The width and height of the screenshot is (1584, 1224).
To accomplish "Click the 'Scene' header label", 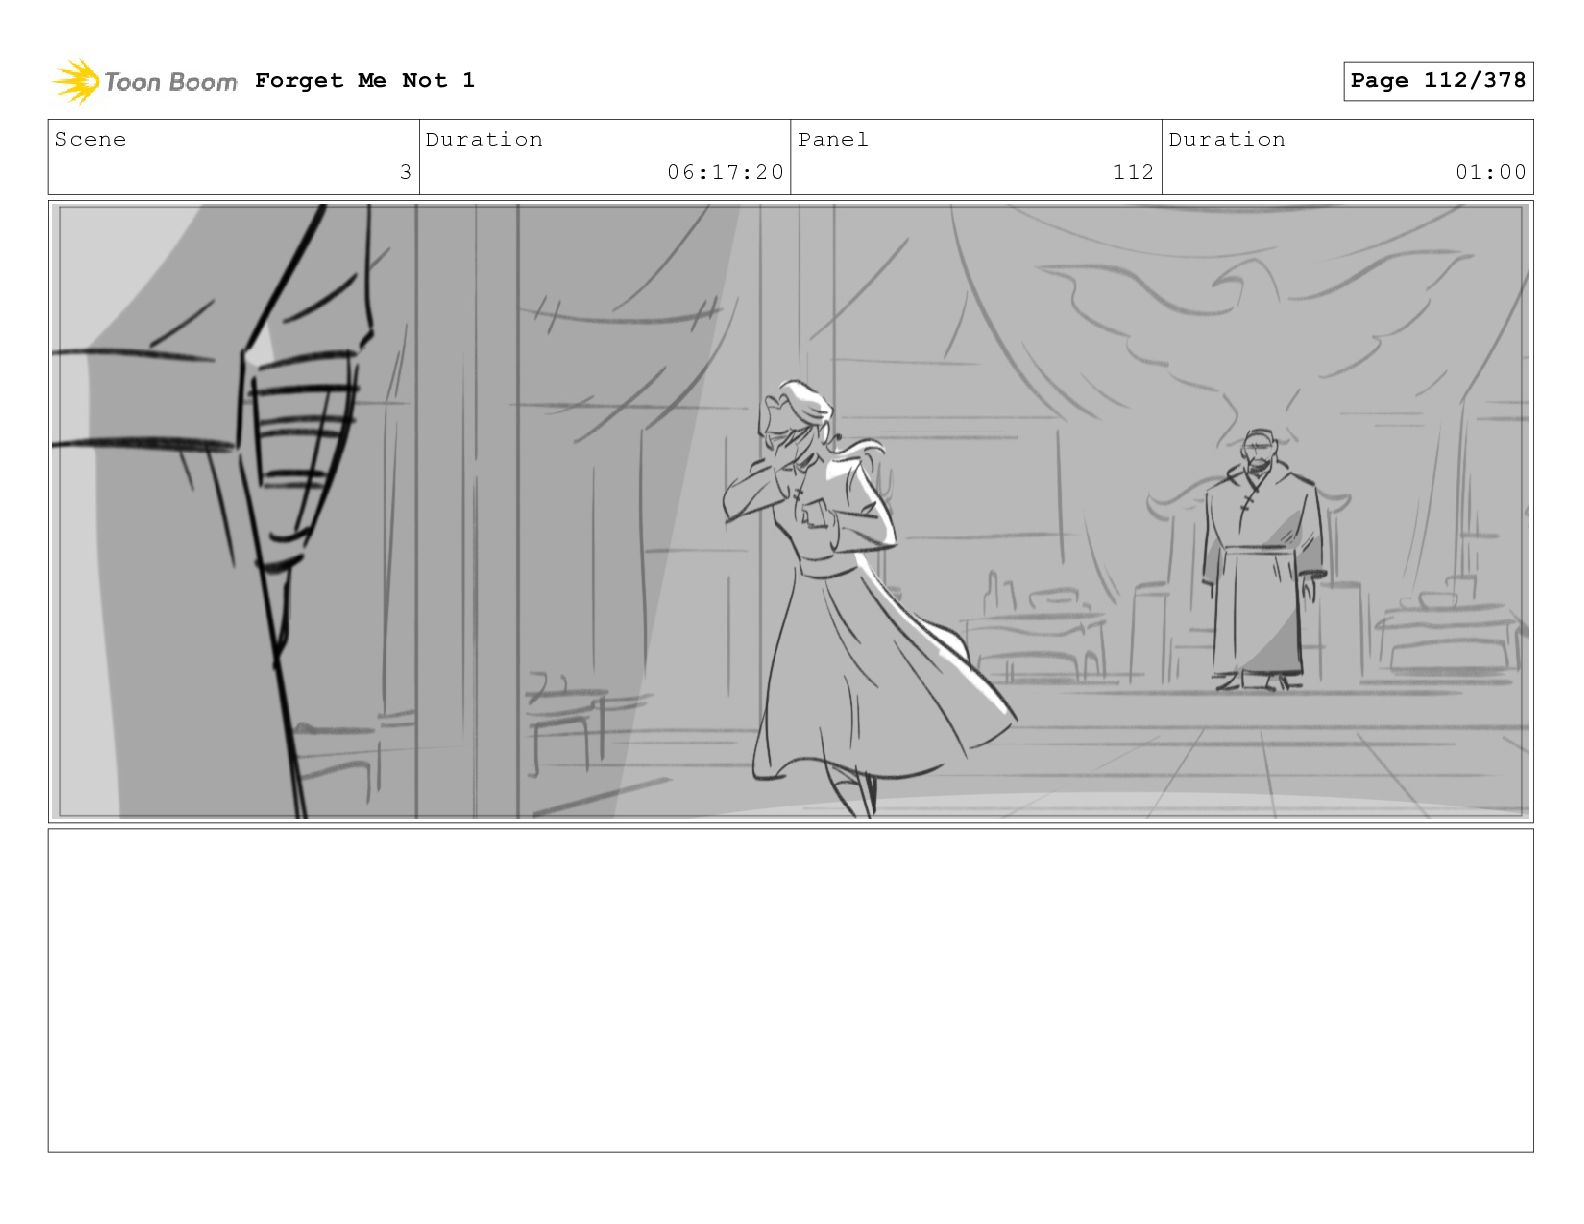I will pos(90,140).
